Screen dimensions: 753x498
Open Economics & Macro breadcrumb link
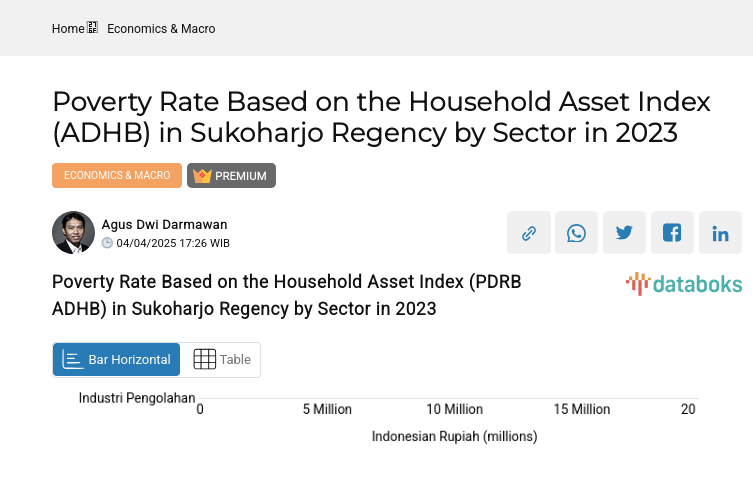(161, 29)
